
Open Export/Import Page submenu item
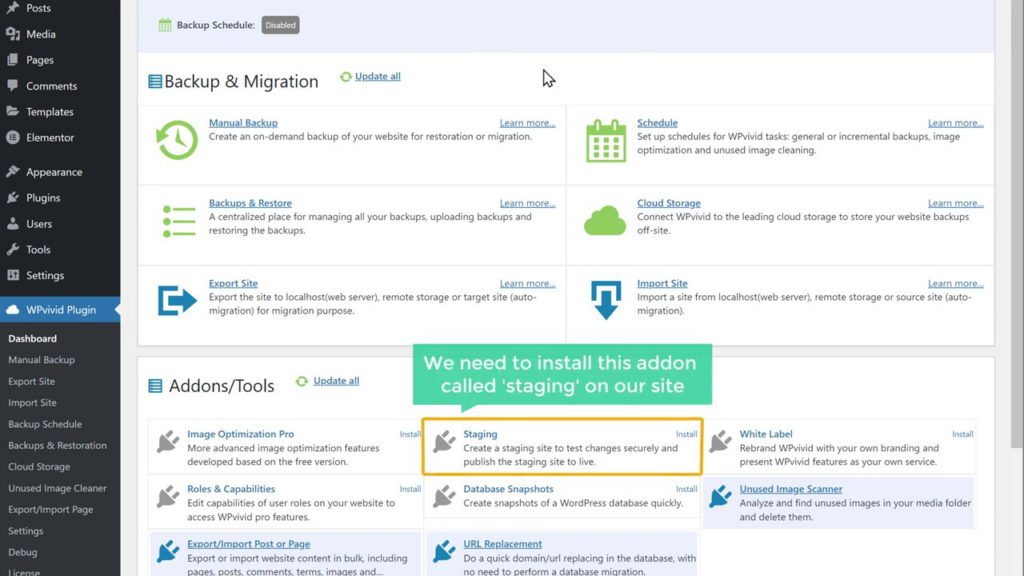pos(50,509)
